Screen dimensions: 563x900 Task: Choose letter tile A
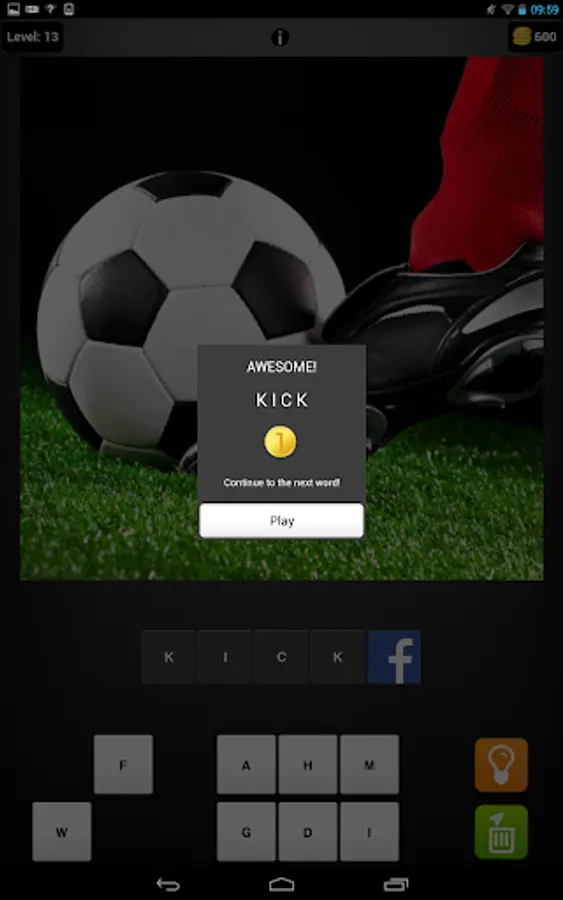click(x=246, y=765)
